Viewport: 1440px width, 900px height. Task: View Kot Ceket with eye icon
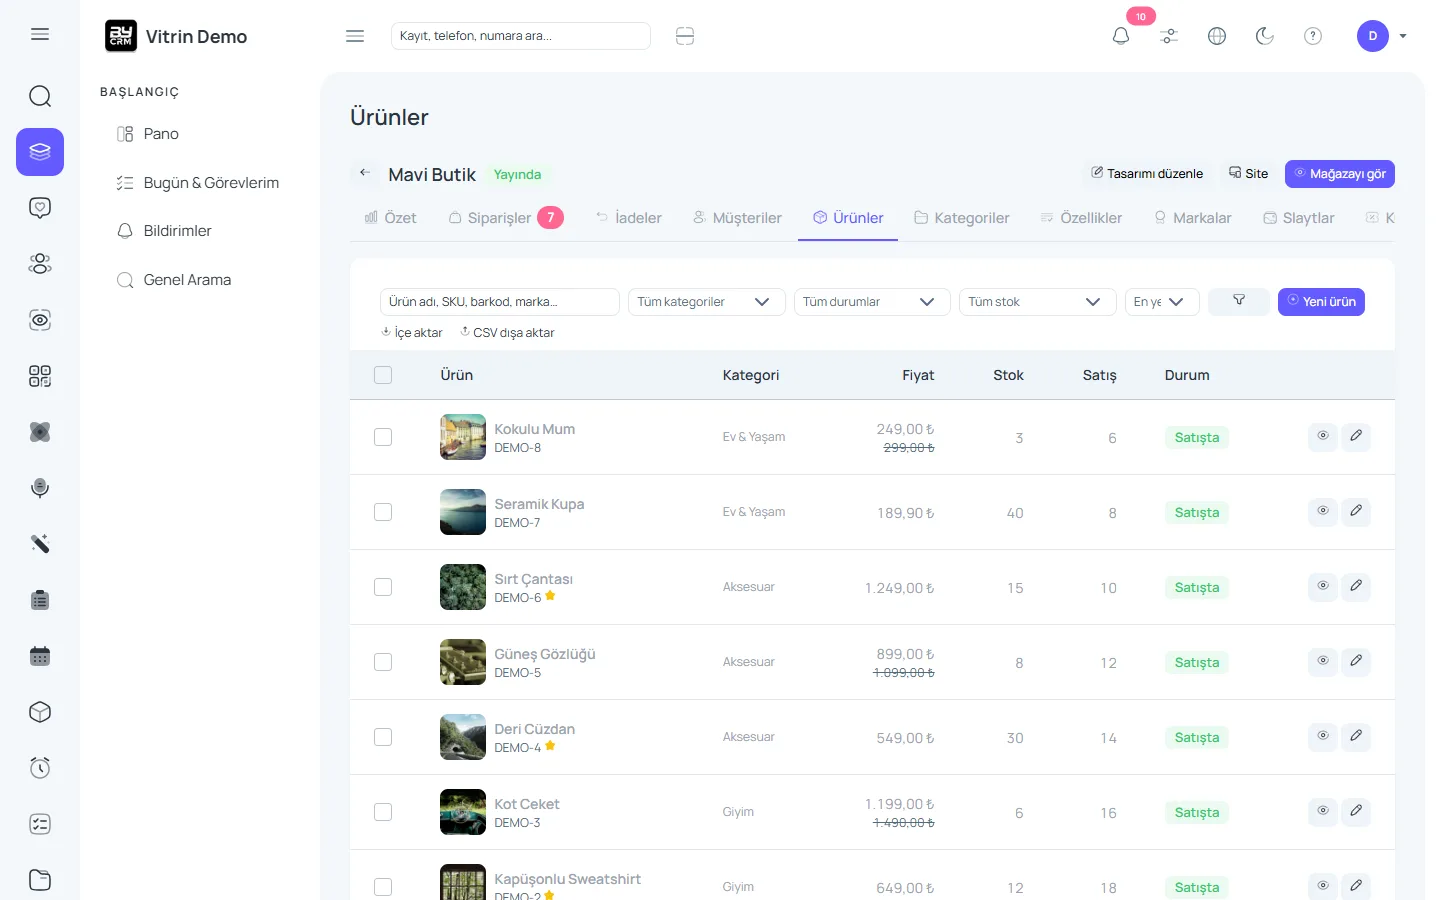(x=1323, y=811)
